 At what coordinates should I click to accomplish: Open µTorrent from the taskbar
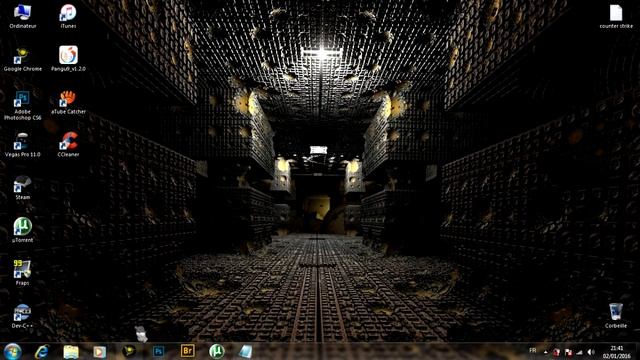coord(217,351)
